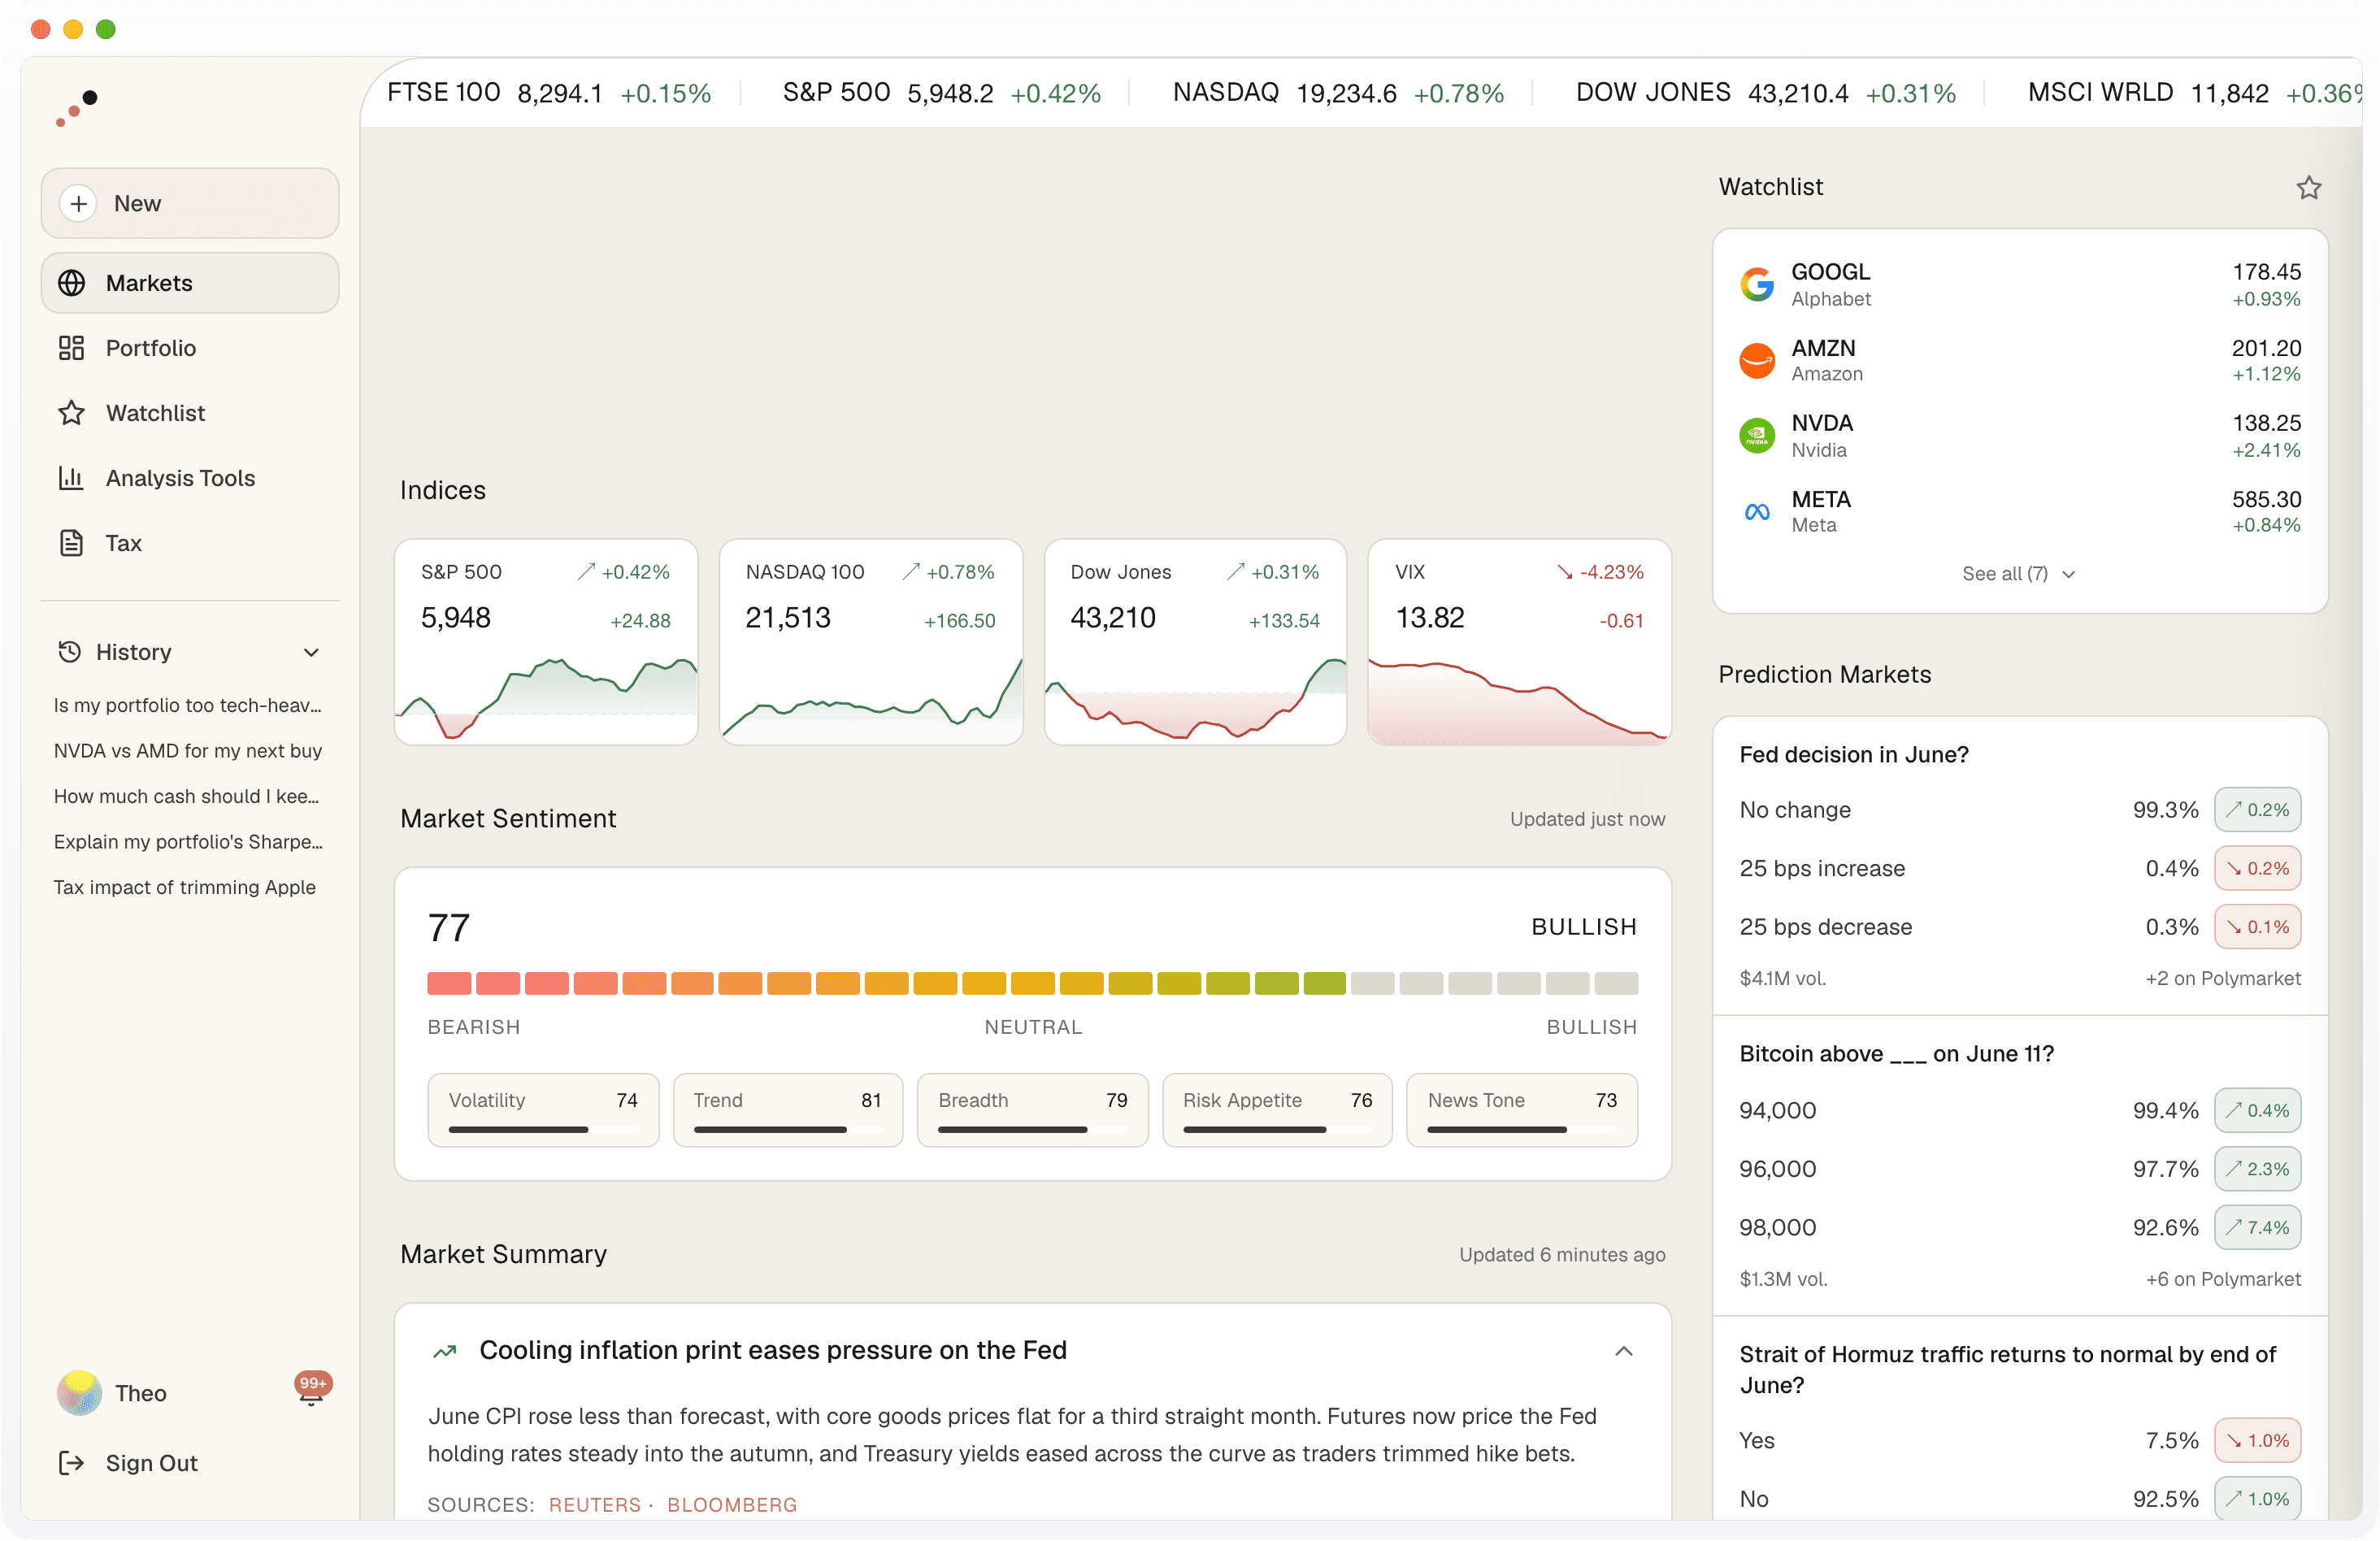Click the star icon beside Watchlist heading

(x=2308, y=187)
